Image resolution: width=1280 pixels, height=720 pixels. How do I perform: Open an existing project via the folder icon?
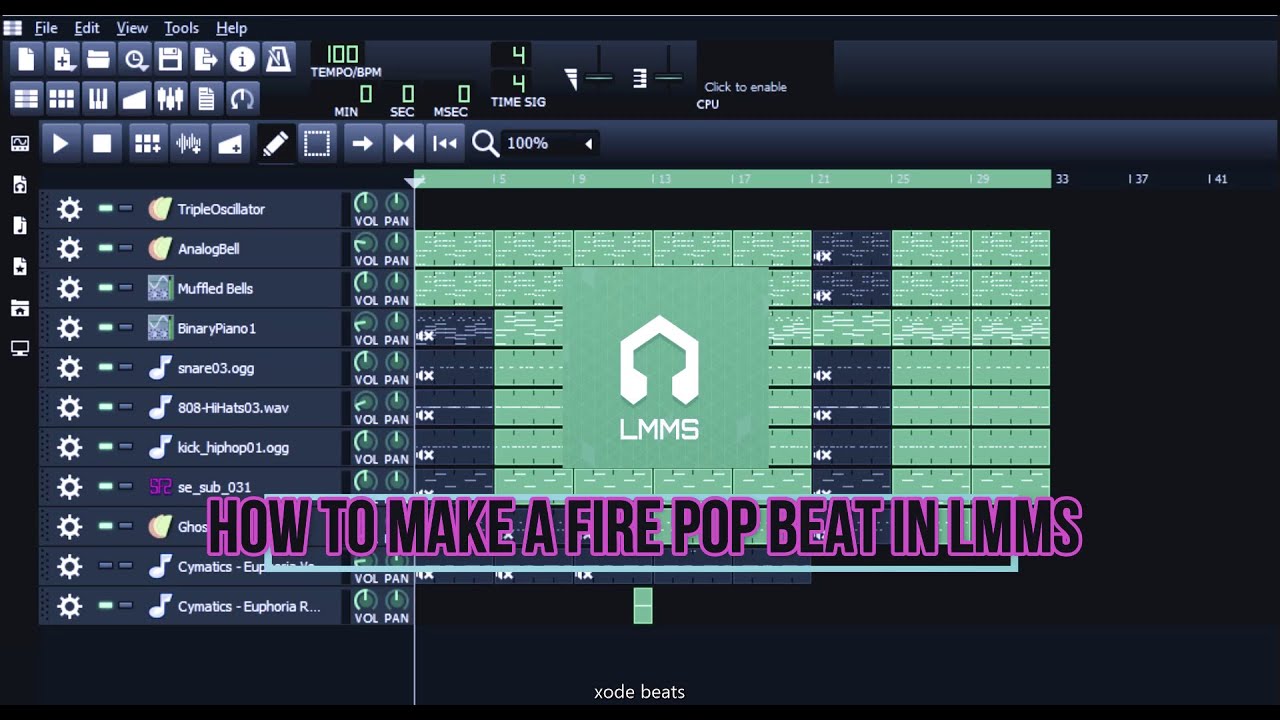(98, 59)
